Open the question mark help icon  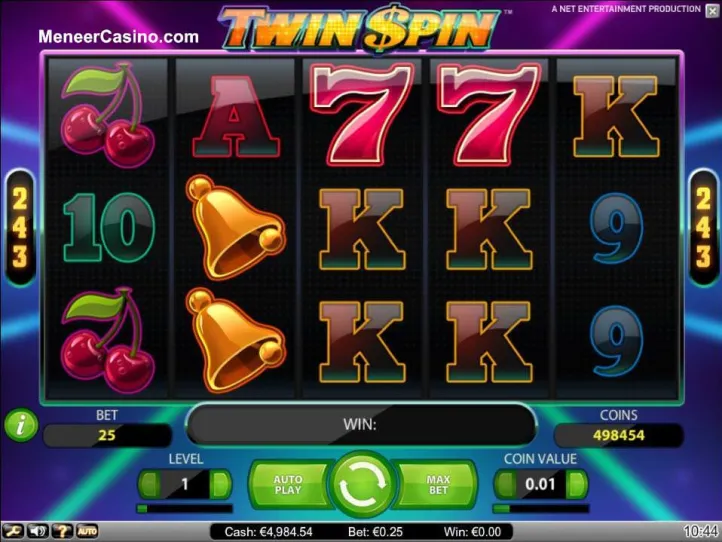point(62,531)
